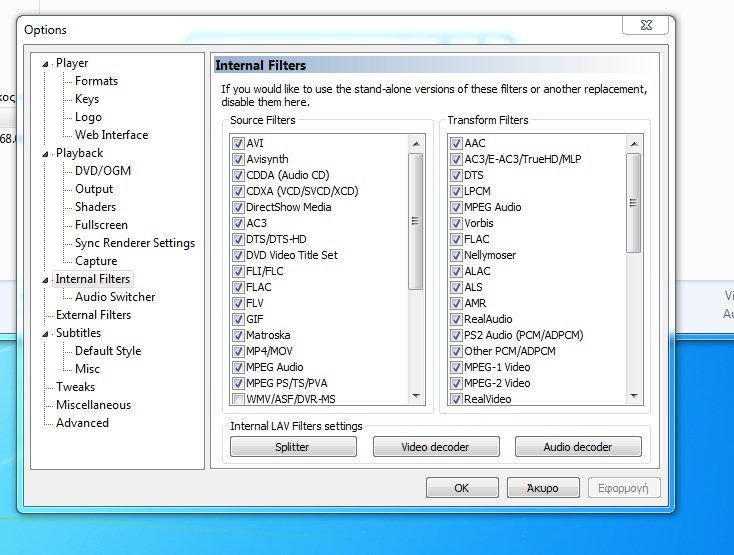
Task: Click the Splitter LAV settings button
Action: click(292, 447)
